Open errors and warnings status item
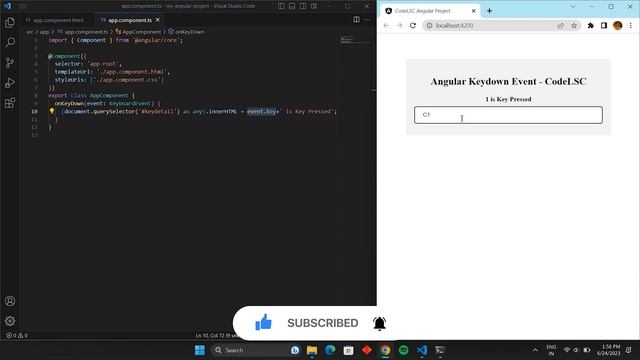Screen dimensions: 640x360 17,336
